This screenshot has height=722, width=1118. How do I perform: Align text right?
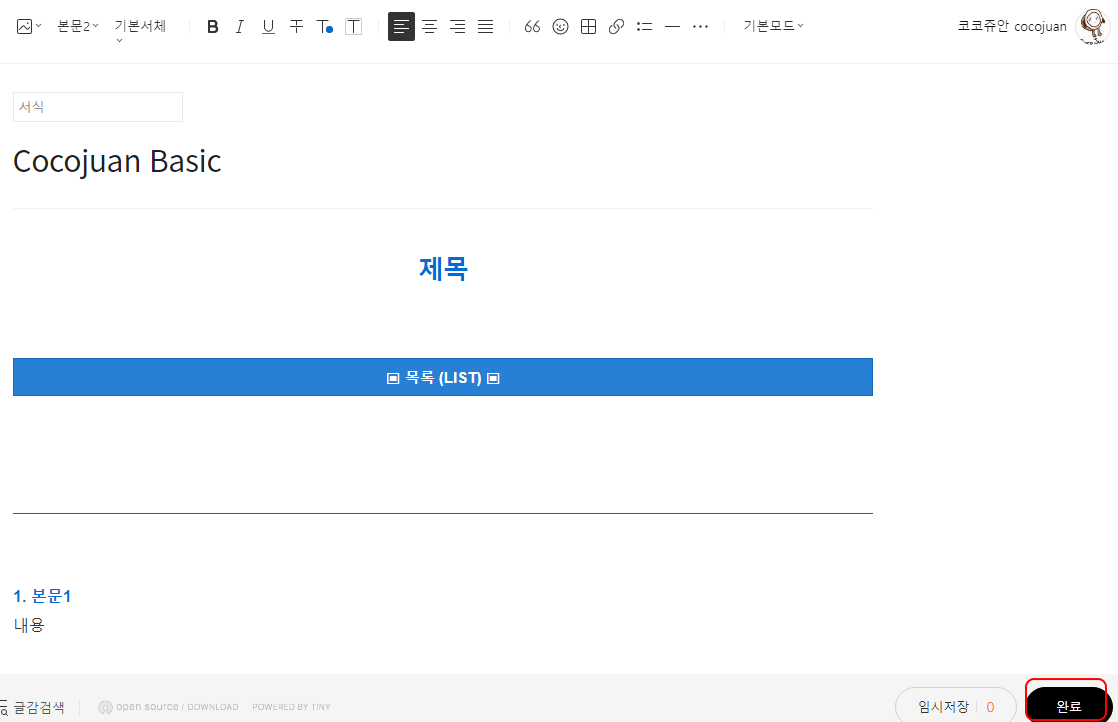click(458, 27)
